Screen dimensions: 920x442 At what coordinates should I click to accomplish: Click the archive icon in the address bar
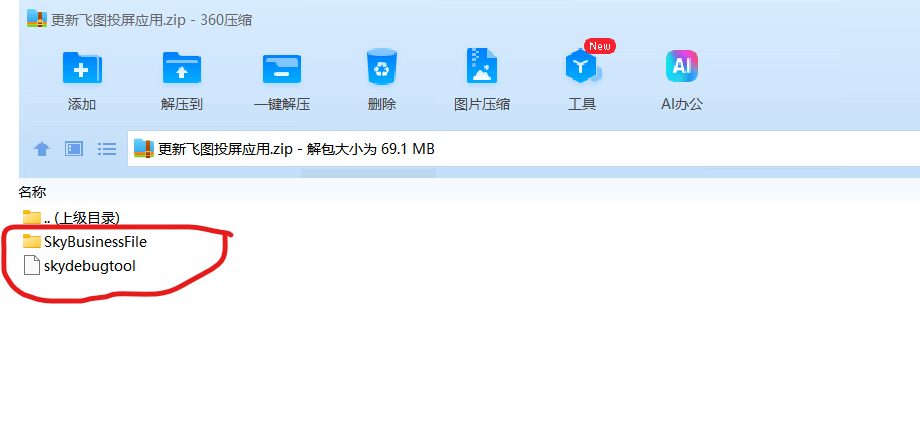point(144,149)
